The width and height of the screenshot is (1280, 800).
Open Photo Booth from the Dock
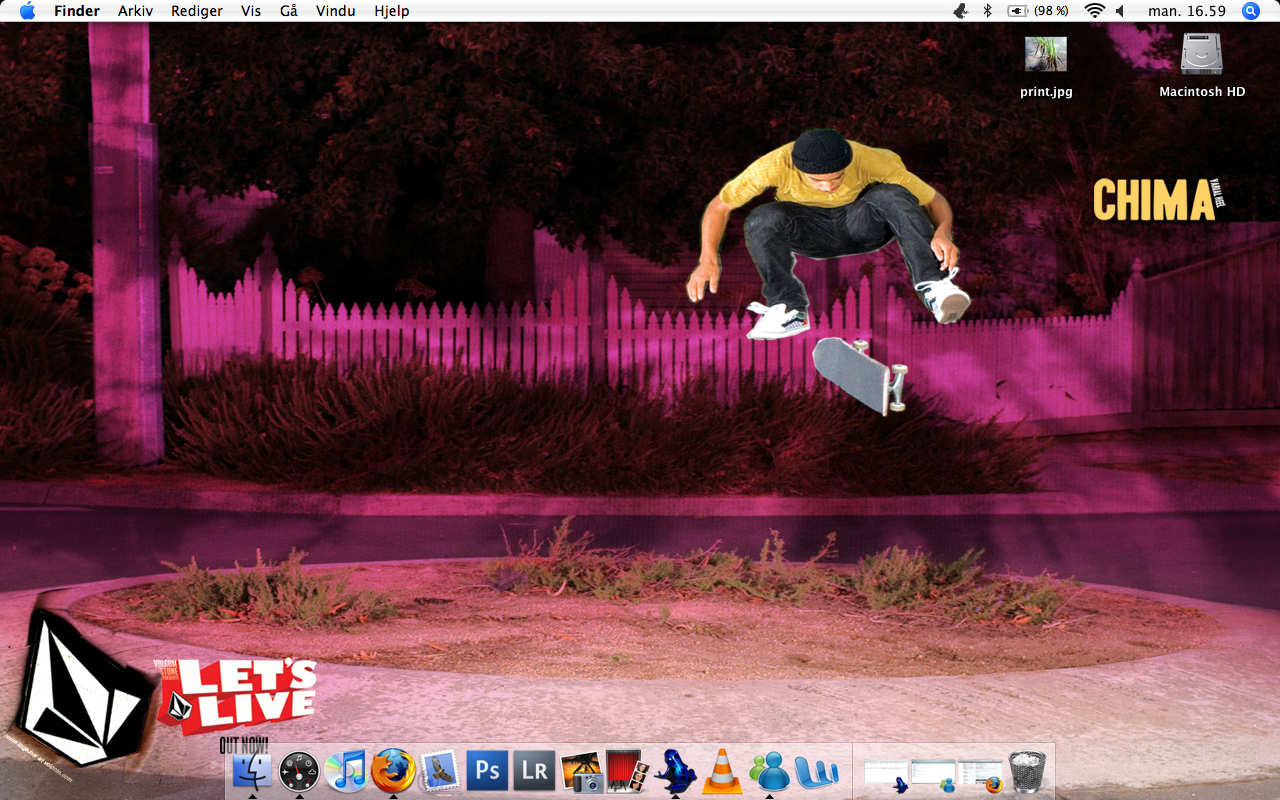(x=628, y=771)
